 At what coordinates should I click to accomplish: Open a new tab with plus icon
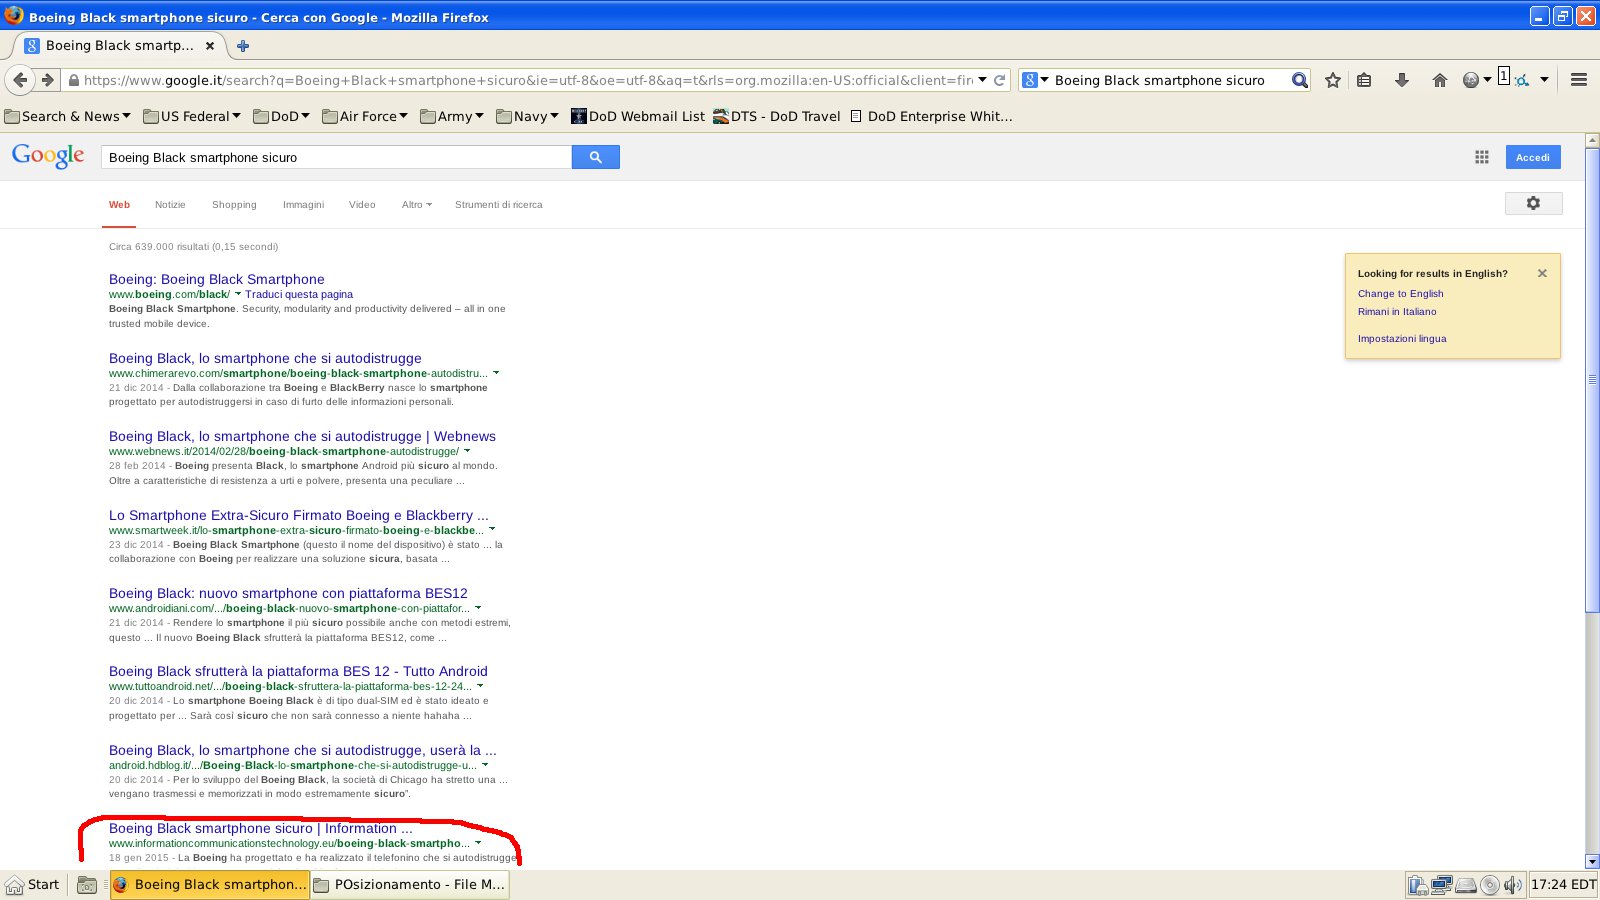(x=242, y=45)
